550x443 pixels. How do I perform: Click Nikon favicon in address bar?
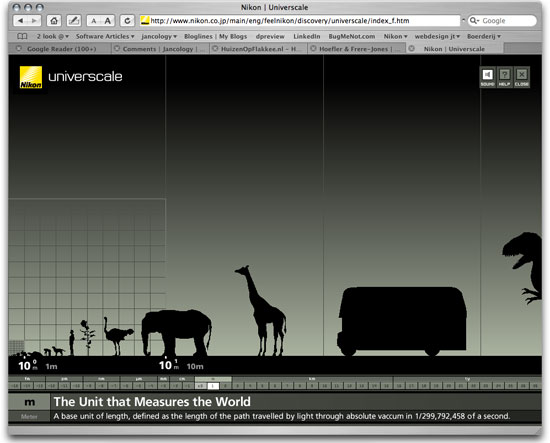coord(145,21)
